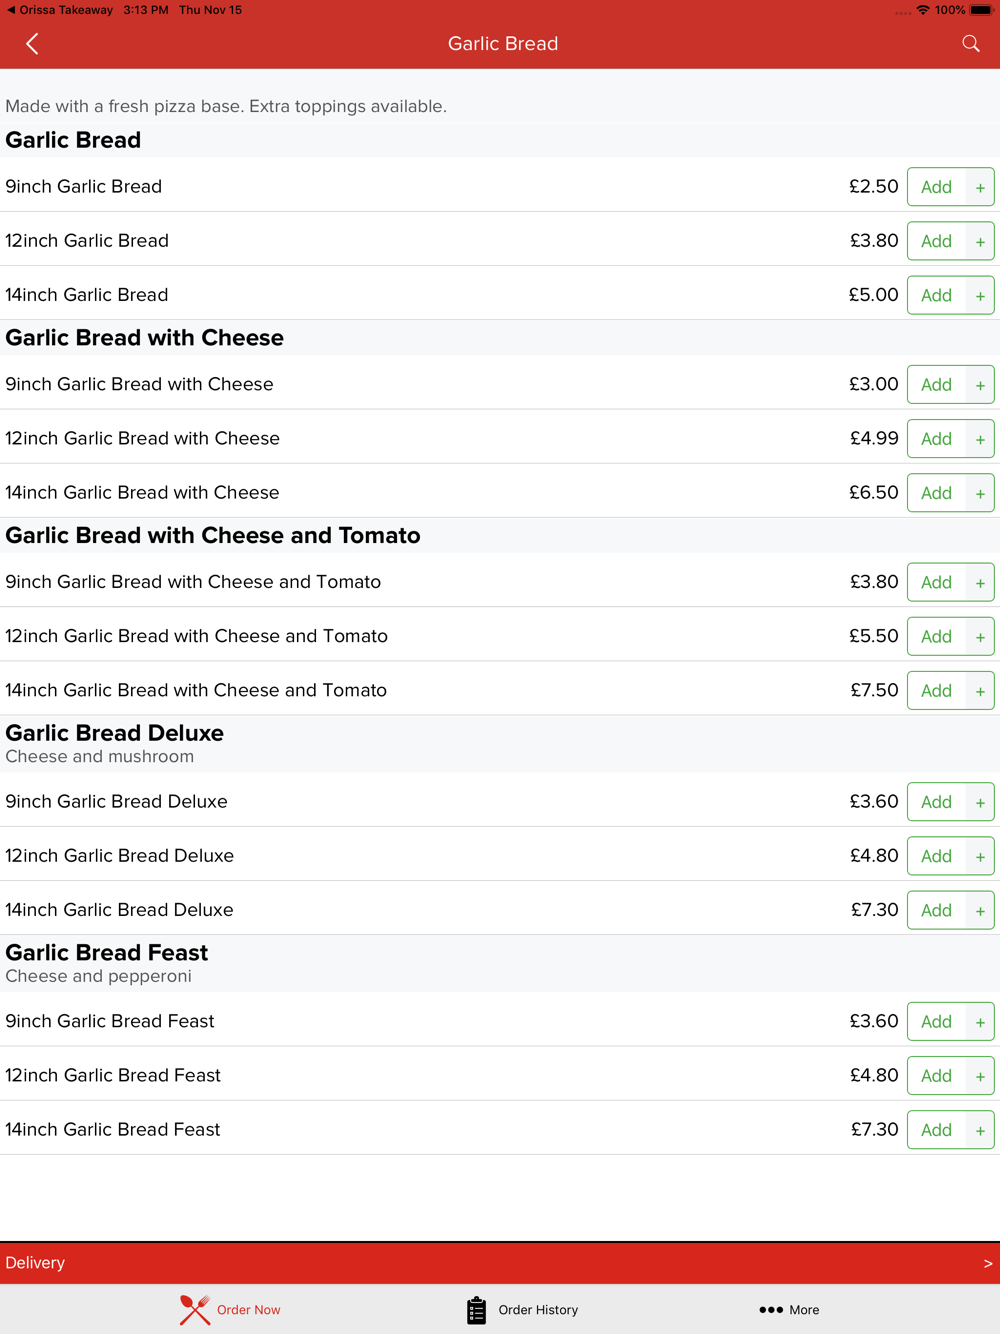
Task: Add 14inch Garlic Bread with Cheese
Action: 936,493
